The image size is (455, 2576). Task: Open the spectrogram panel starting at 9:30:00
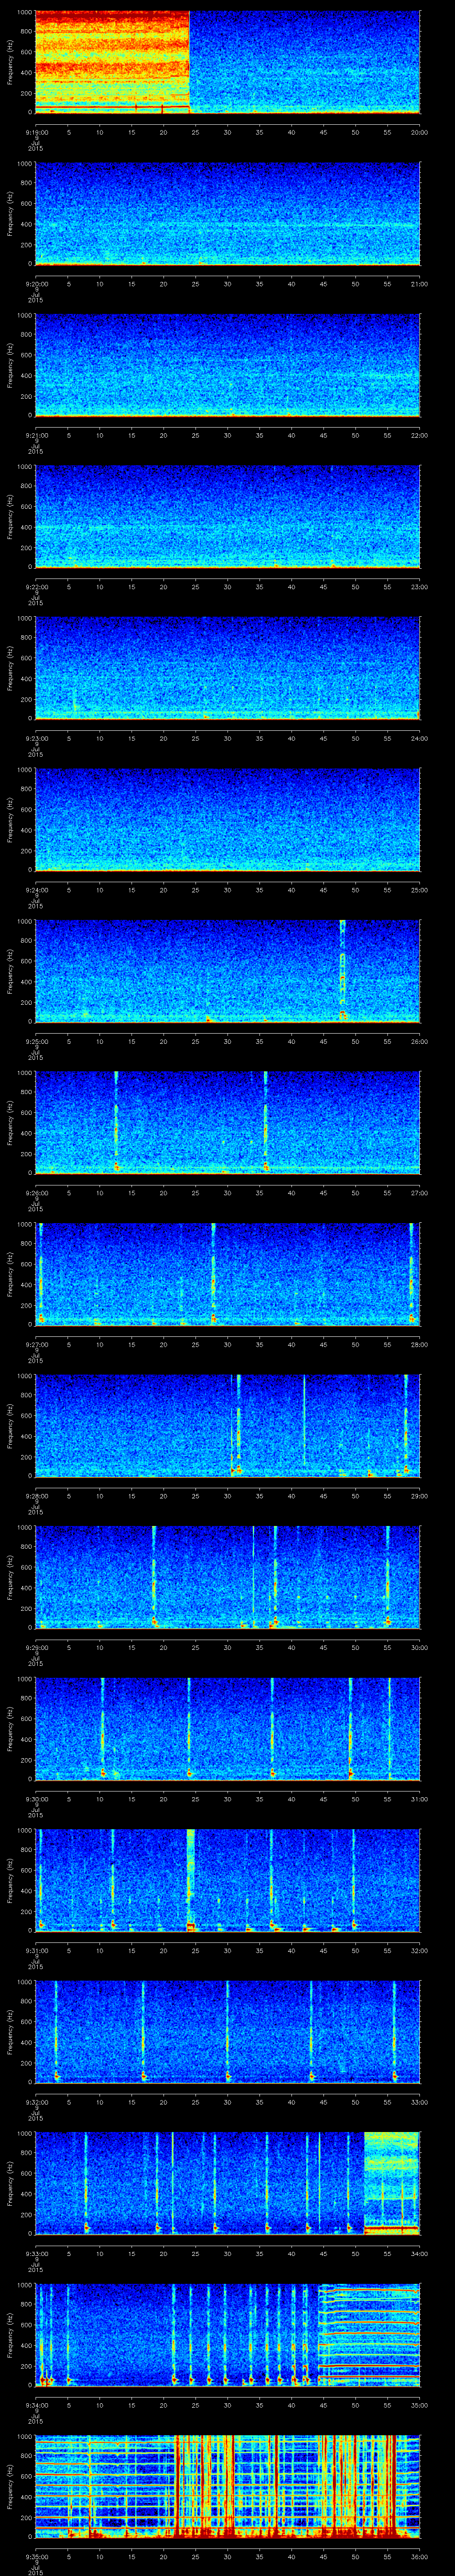pos(227,1728)
